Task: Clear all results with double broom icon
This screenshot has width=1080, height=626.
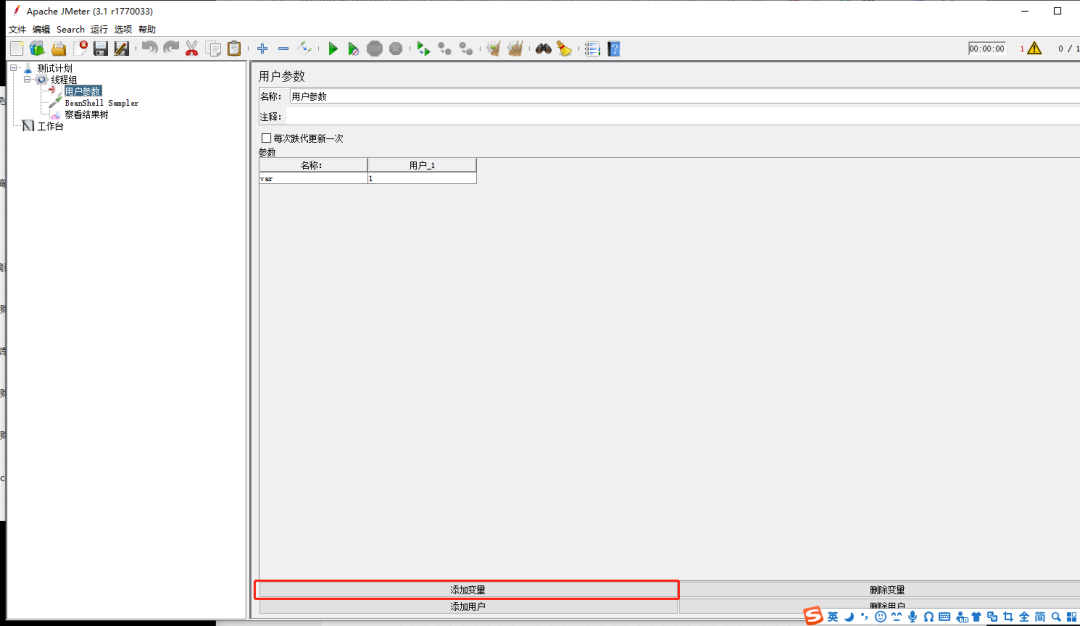Action: click(x=515, y=48)
